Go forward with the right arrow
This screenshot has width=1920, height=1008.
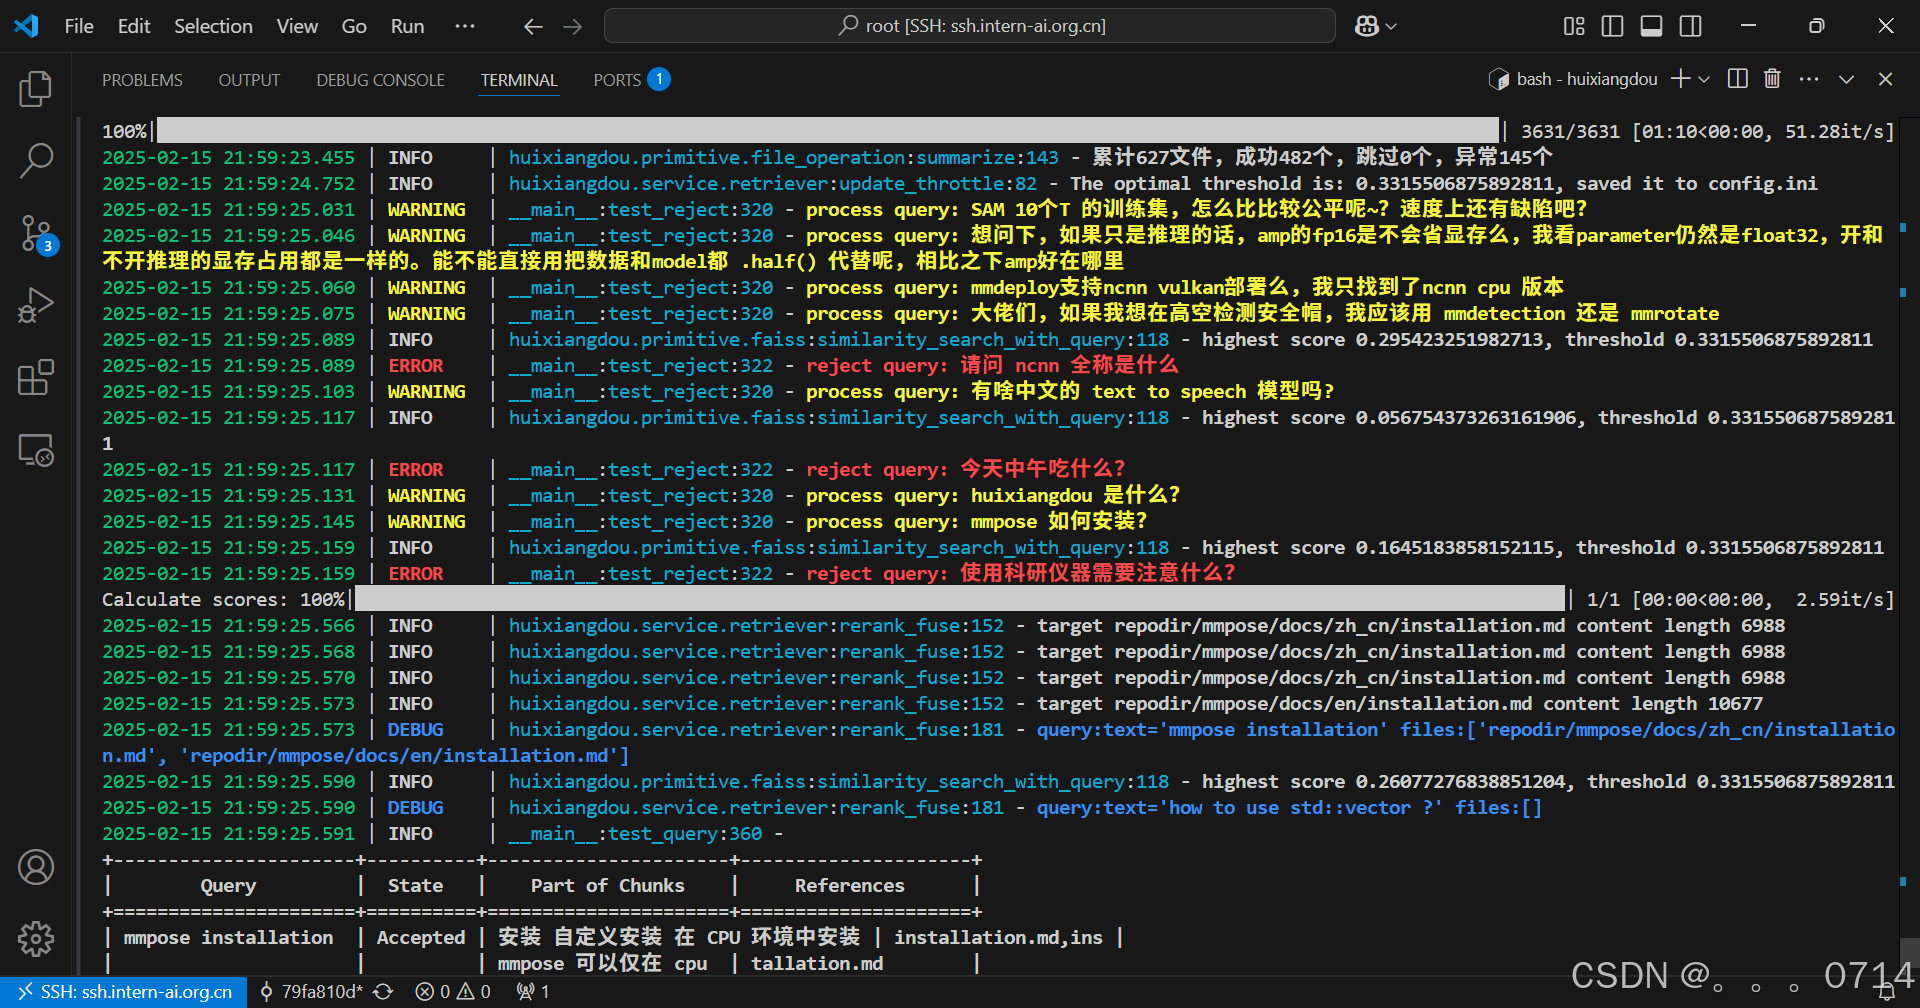[573, 26]
